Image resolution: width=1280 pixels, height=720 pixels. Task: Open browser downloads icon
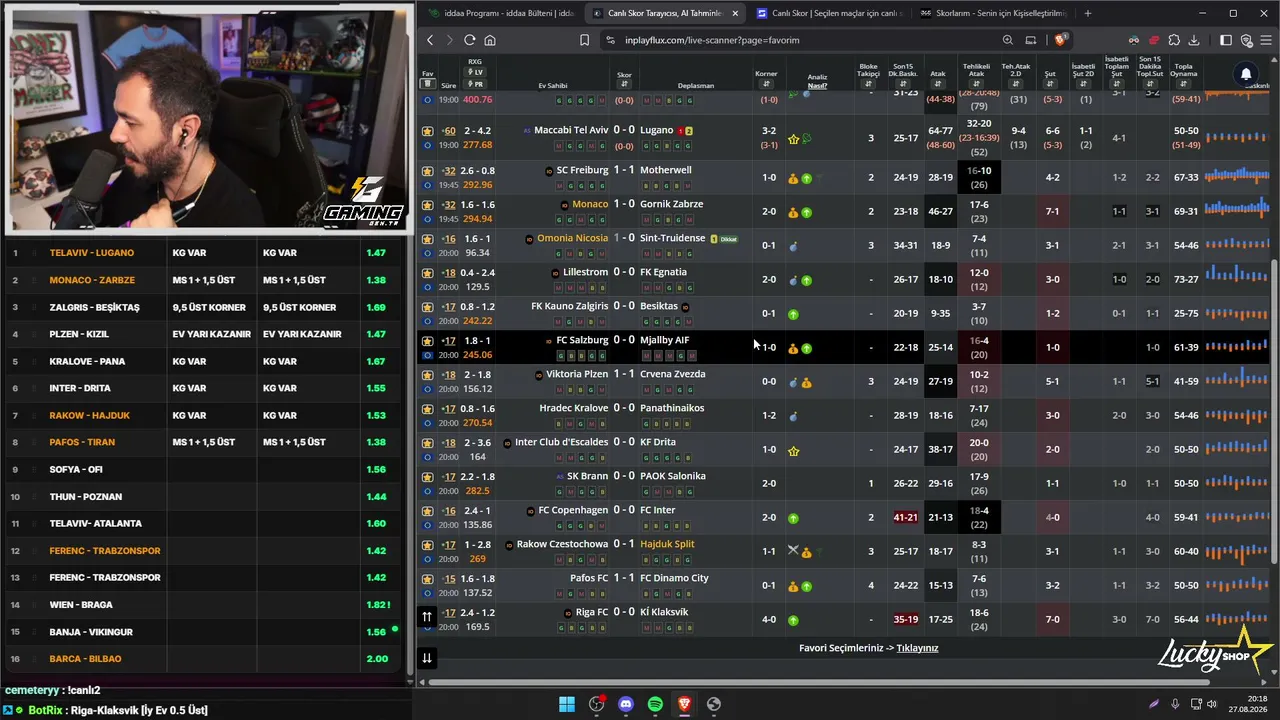(x=1194, y=40)
